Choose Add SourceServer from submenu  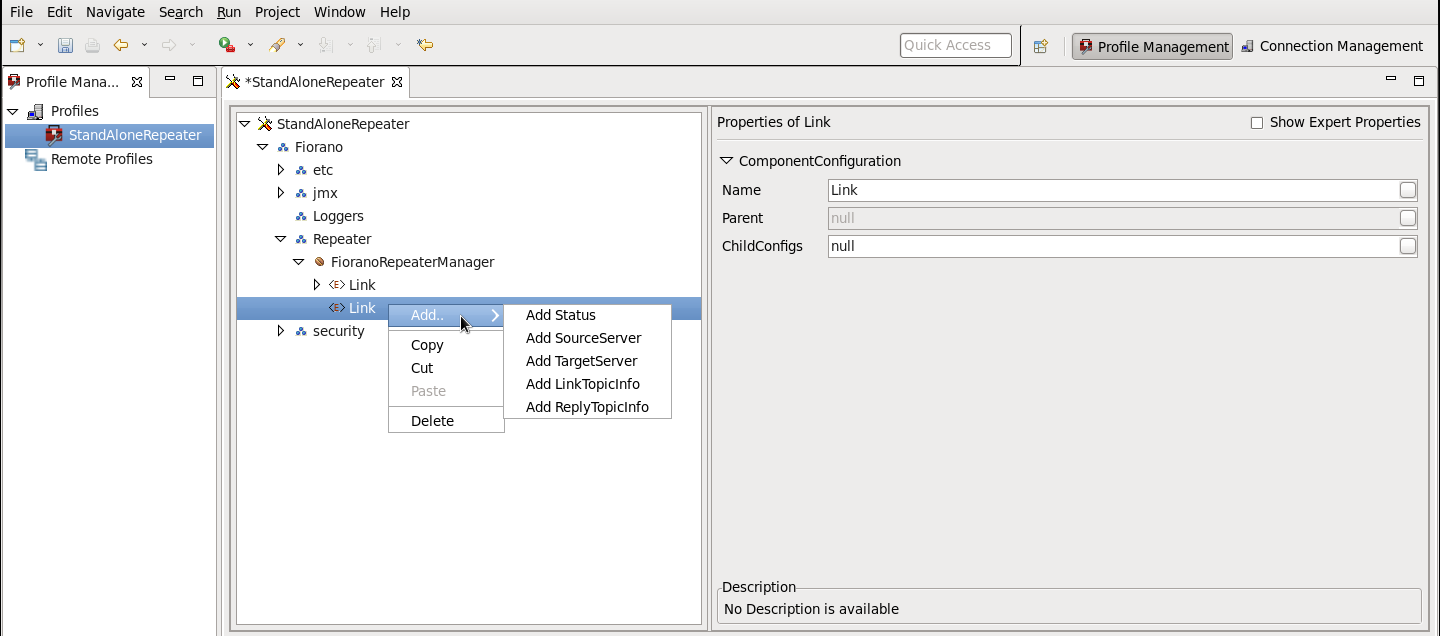[587, 338]
